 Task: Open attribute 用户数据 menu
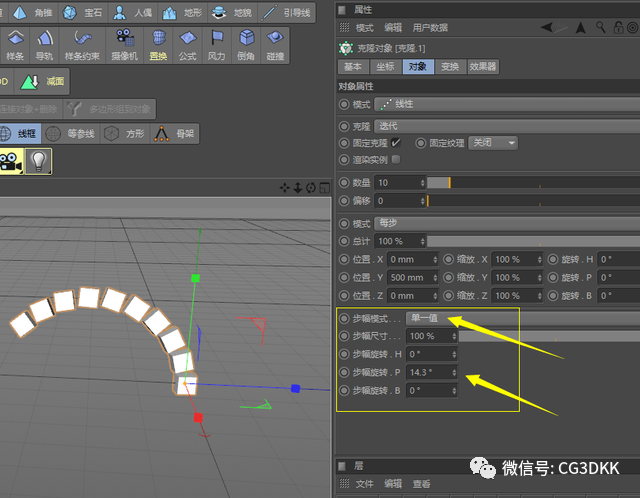pos(430,28)
